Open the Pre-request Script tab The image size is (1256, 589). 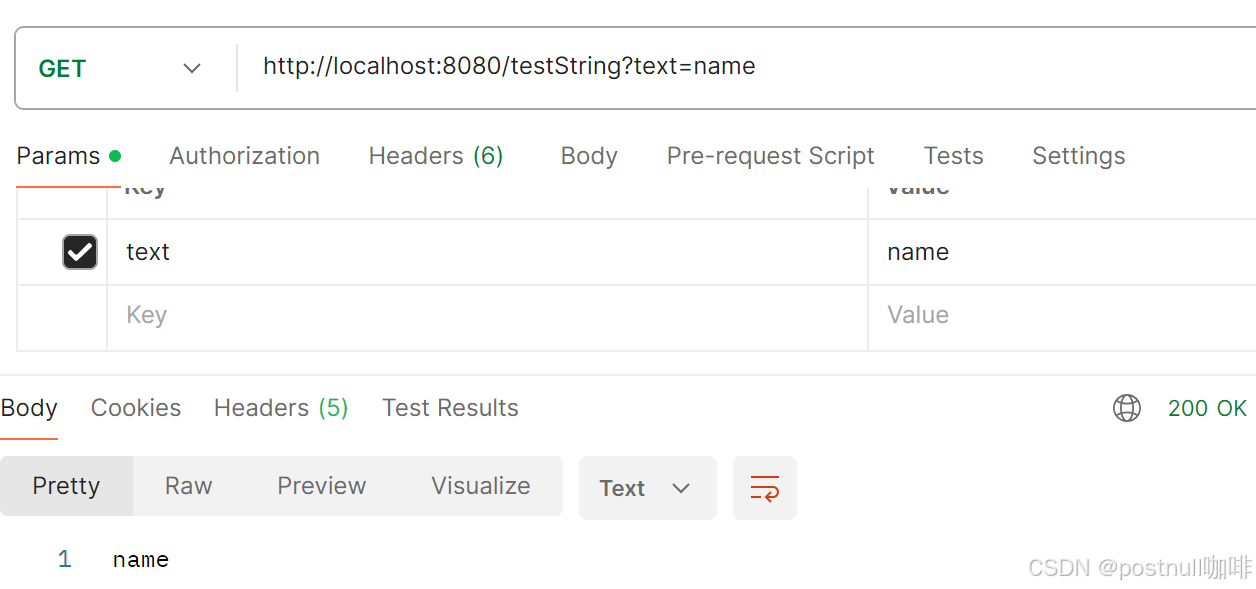[770, 156]
